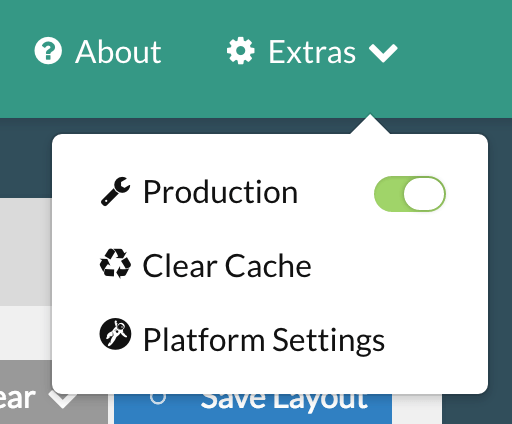The height and width of the screenshot is (424, 512).
Task: Click the Extras label to close dropdown
Action: pos(312,52)
